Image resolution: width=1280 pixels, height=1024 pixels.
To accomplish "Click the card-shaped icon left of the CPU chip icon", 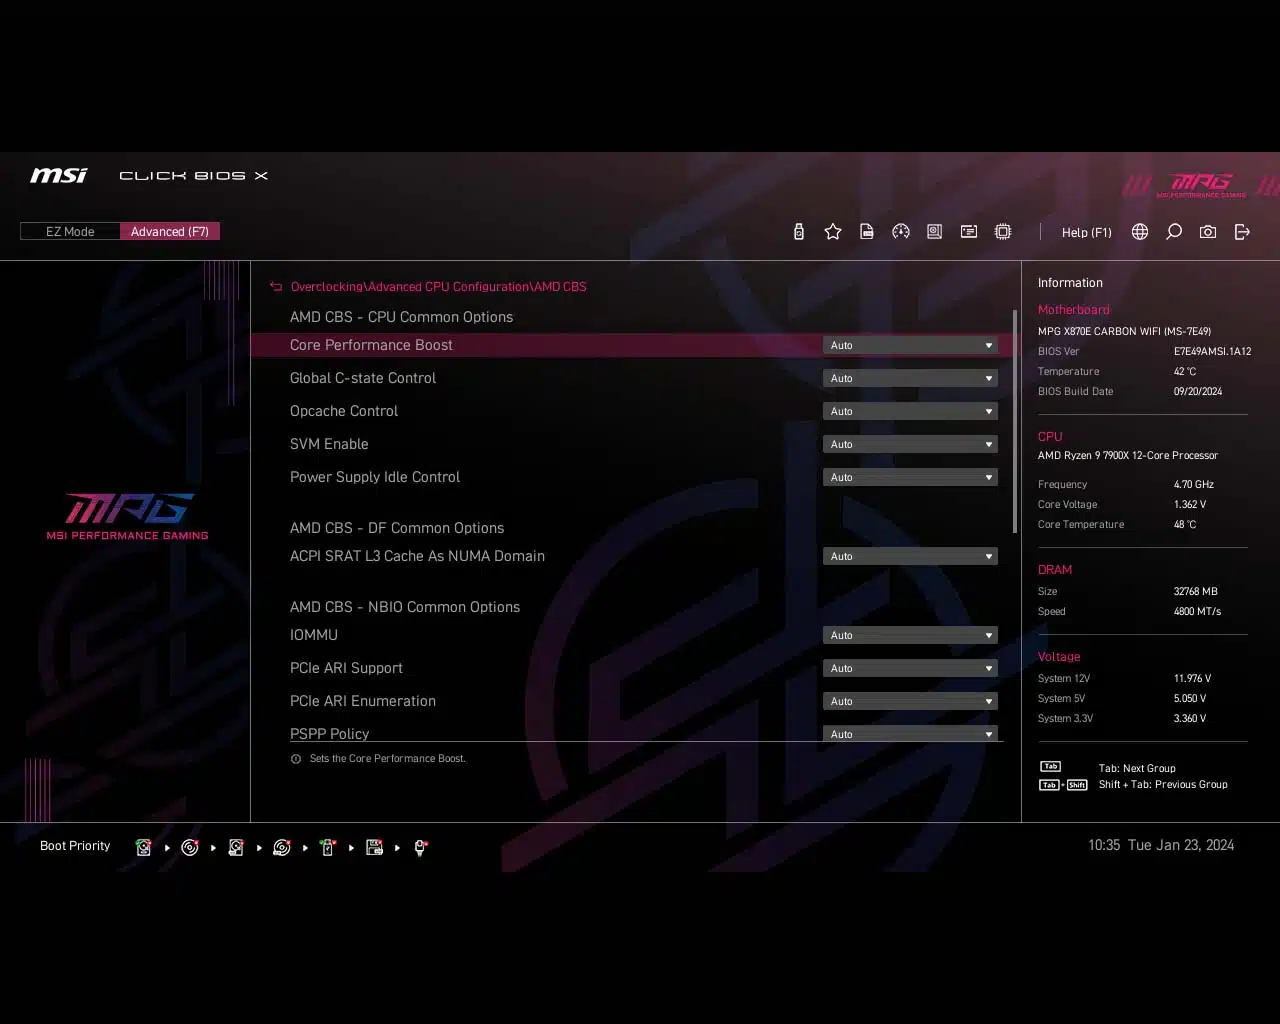I will pos(969,232).
